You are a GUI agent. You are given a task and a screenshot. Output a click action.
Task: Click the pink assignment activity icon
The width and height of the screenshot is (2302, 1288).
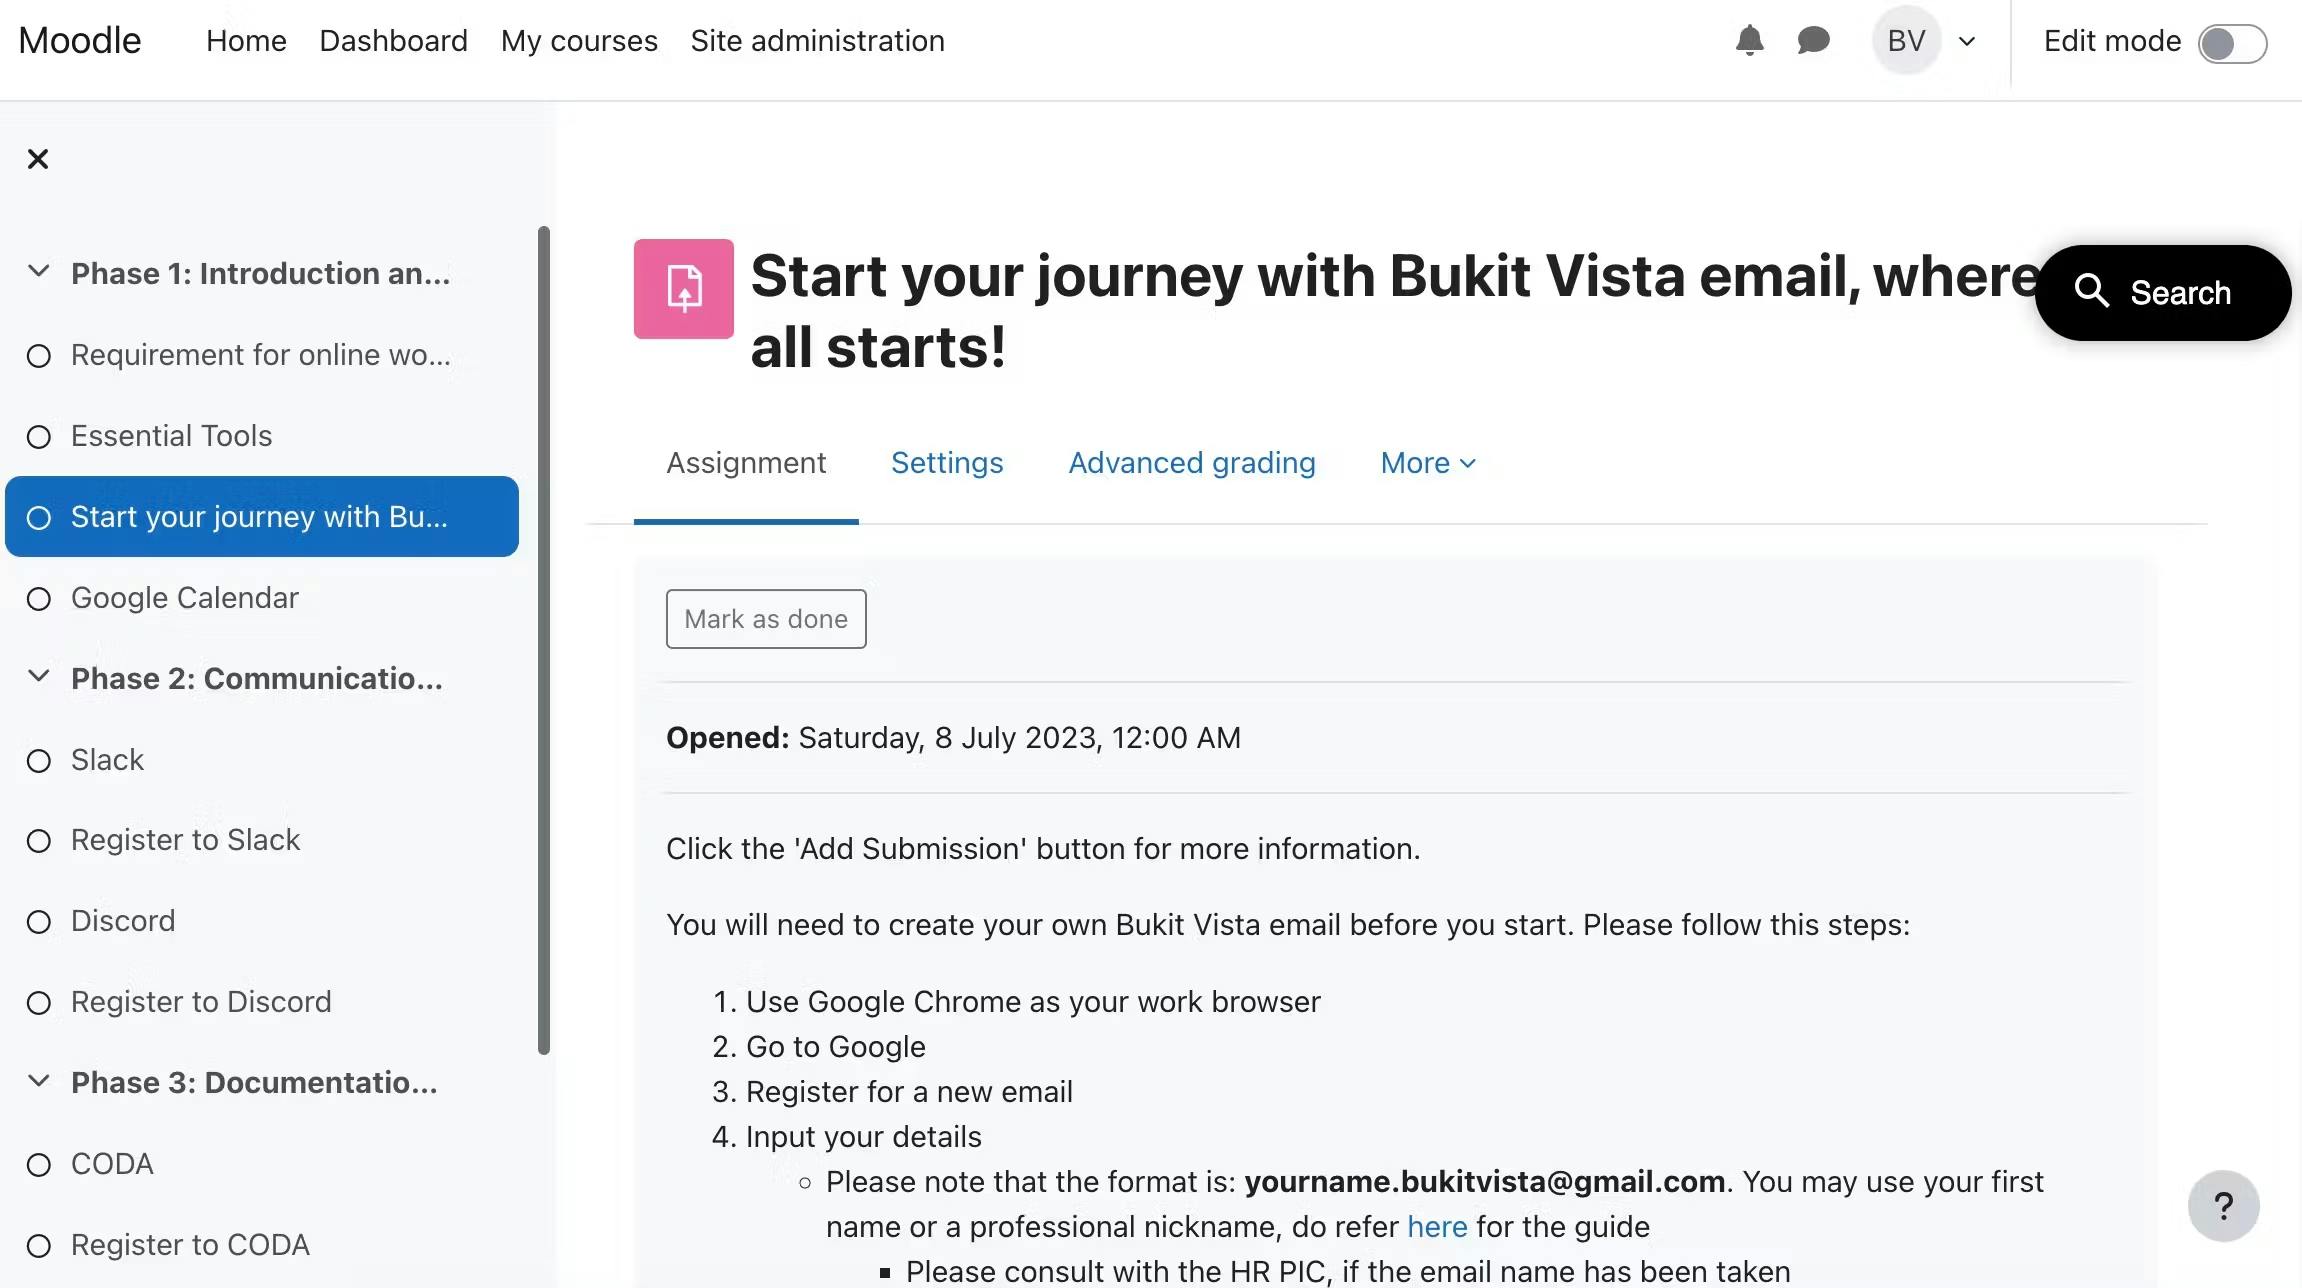point(684,289)
